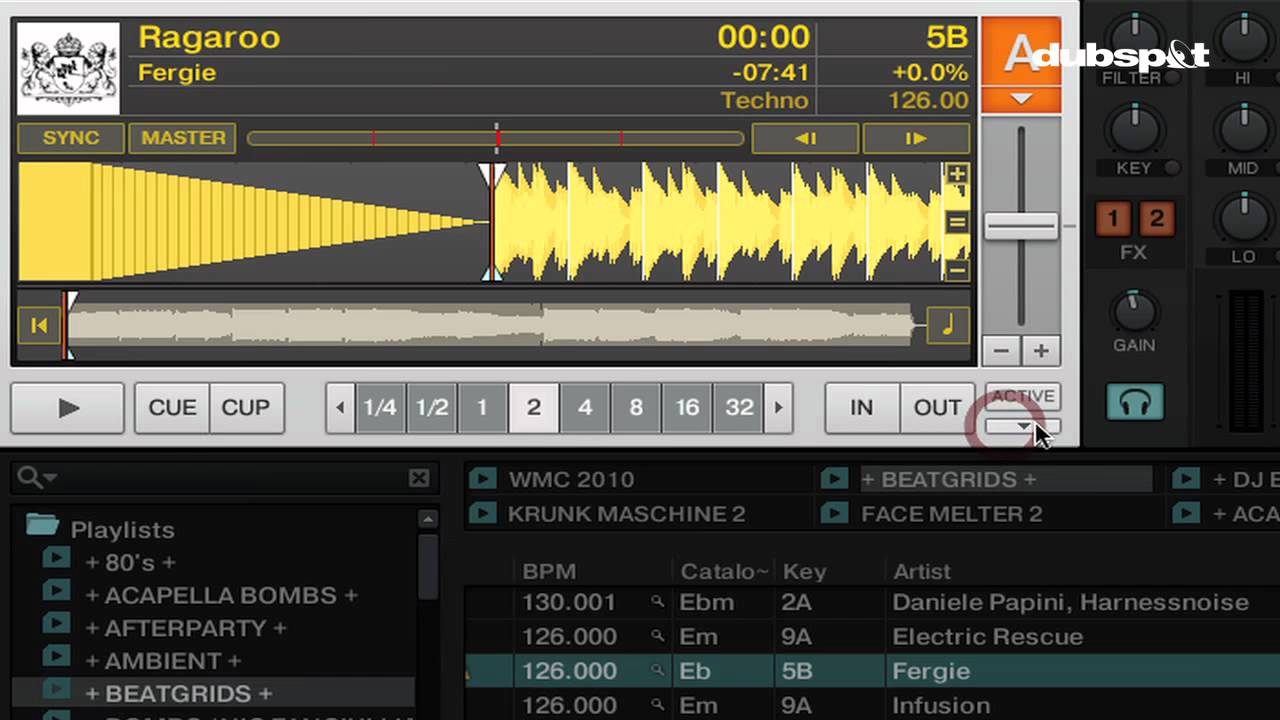Select + ACAPELLA BOMBS + playlist
Viewport: 1280px width, 720px height.
click(x=221, y=595)
